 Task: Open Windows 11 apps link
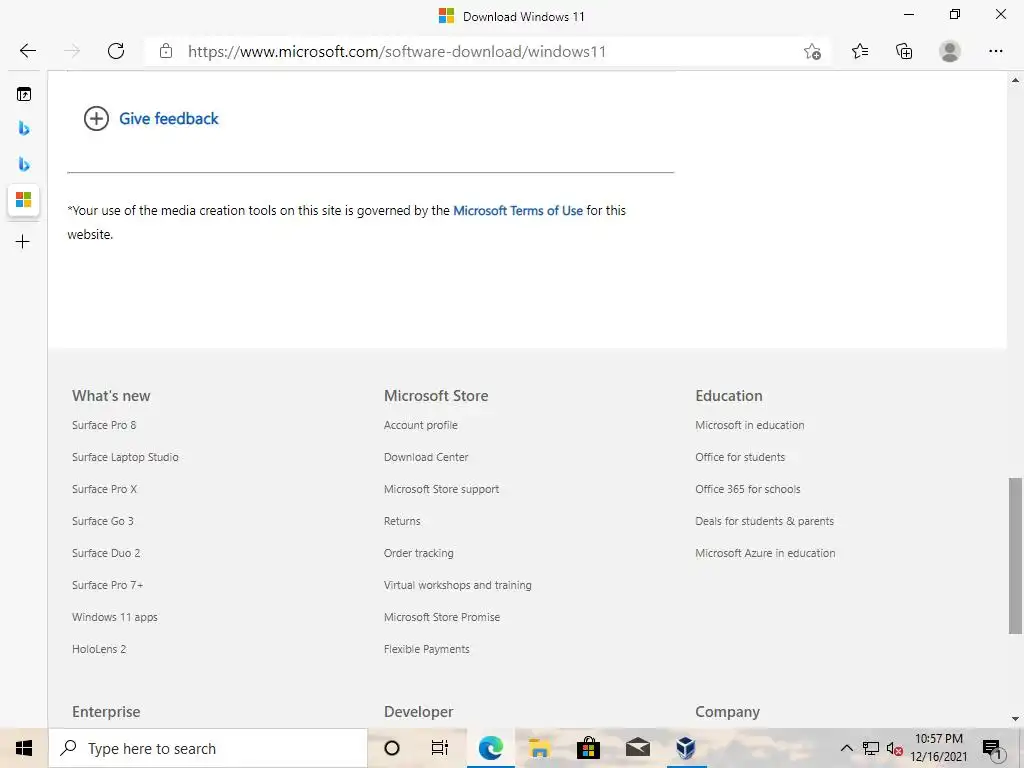click(114, 617)
